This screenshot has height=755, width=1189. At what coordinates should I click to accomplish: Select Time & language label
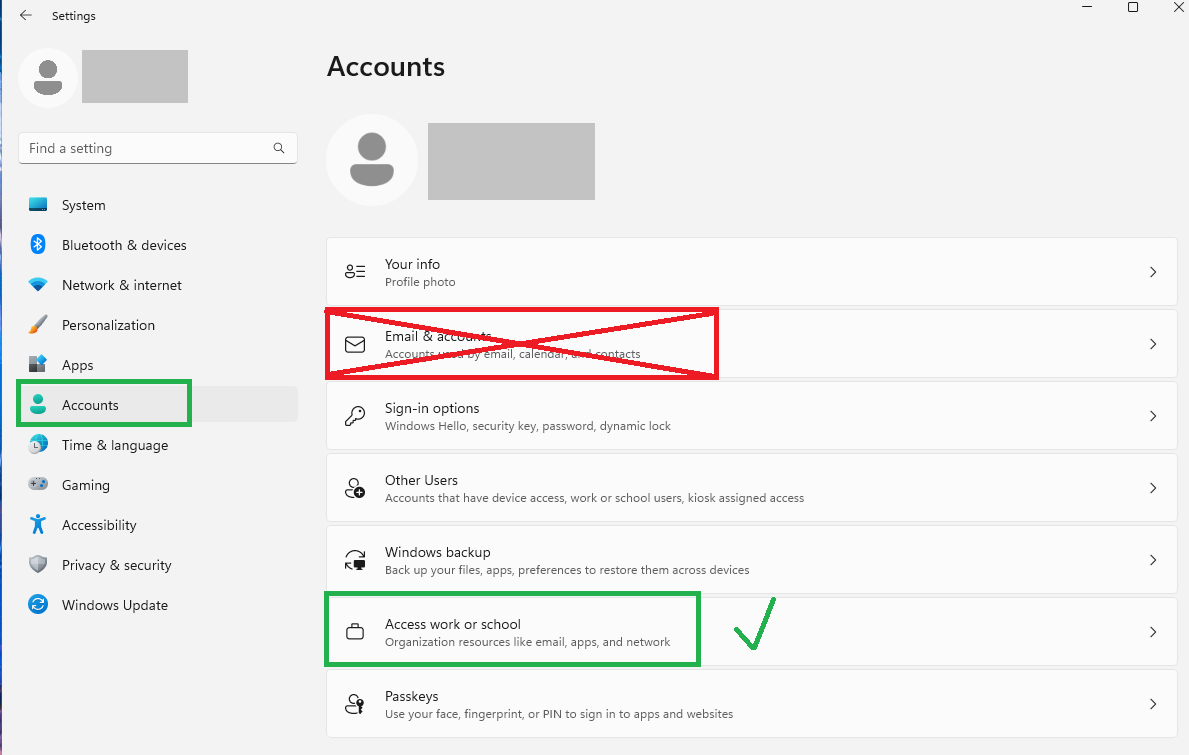pos(115,445)
